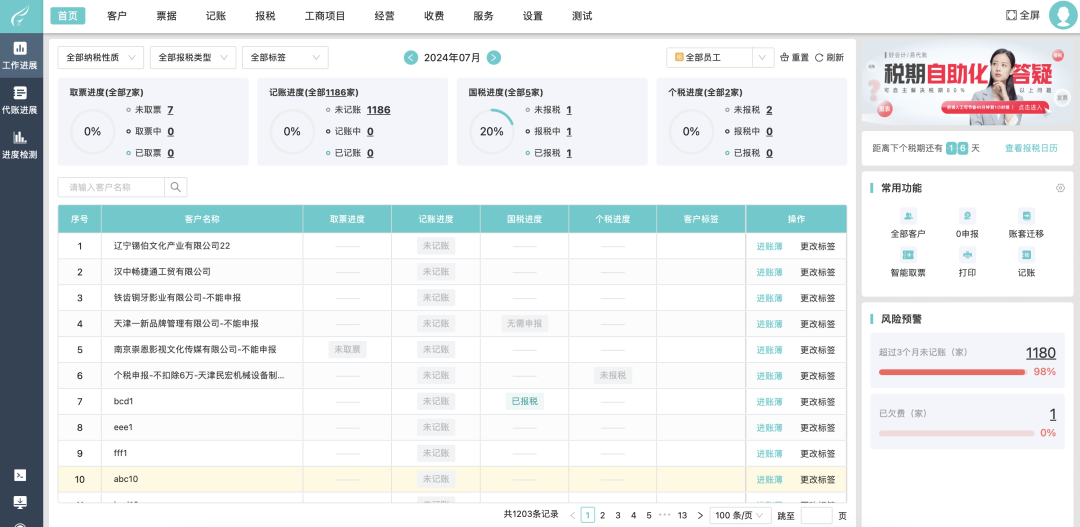This screenshot has width=1080, height=527.
Task: Expand the 全部纳税性质 dropdown
Action: click(x=101, y=58)
